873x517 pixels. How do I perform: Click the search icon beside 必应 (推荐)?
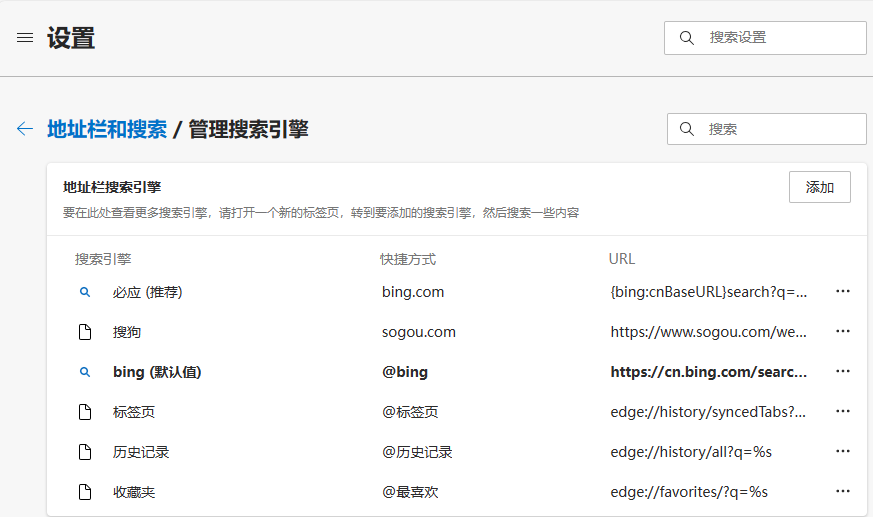point(85,292)
